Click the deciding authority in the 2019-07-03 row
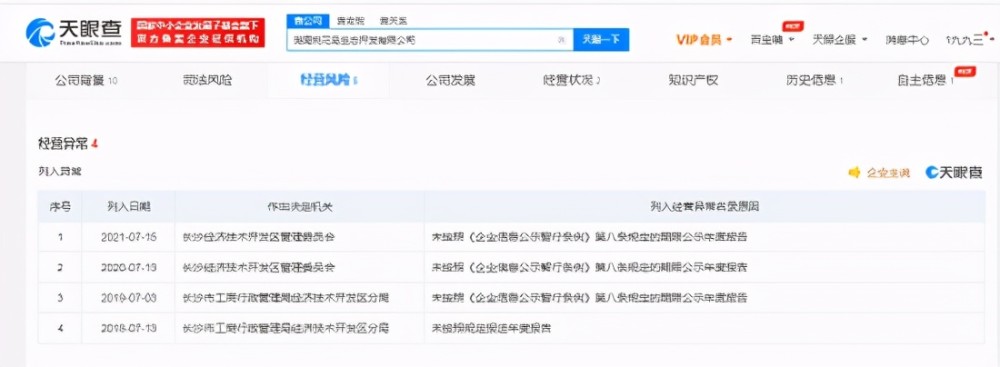 285,297
